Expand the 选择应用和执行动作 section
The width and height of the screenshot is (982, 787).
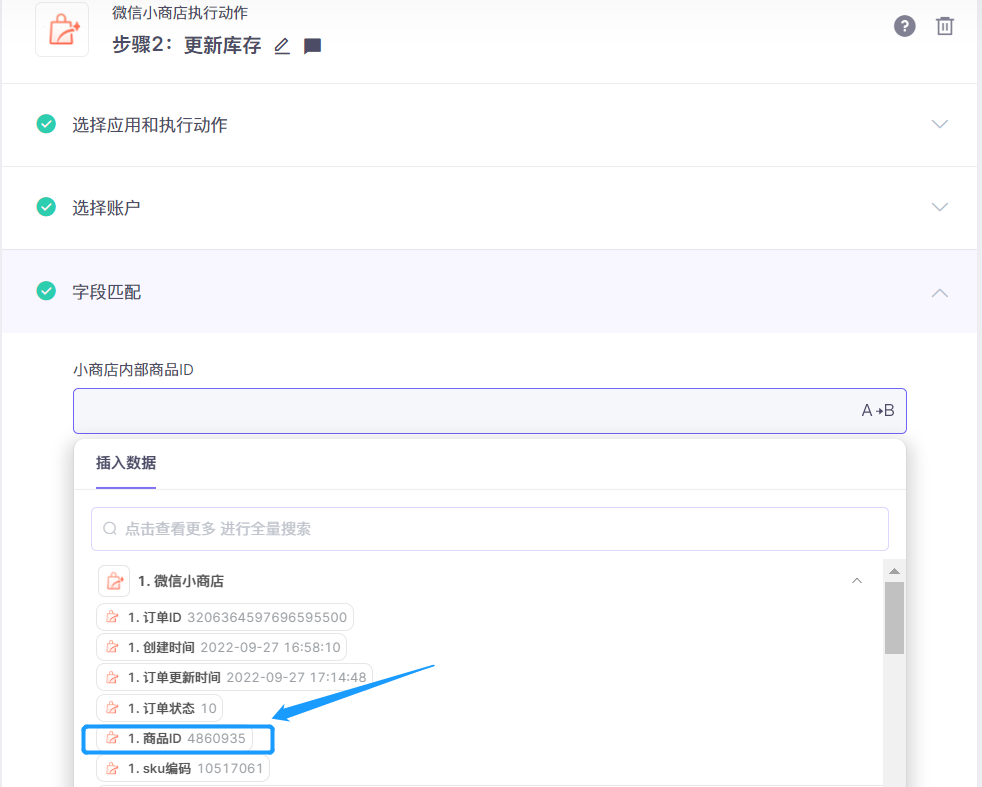(939, 125)
